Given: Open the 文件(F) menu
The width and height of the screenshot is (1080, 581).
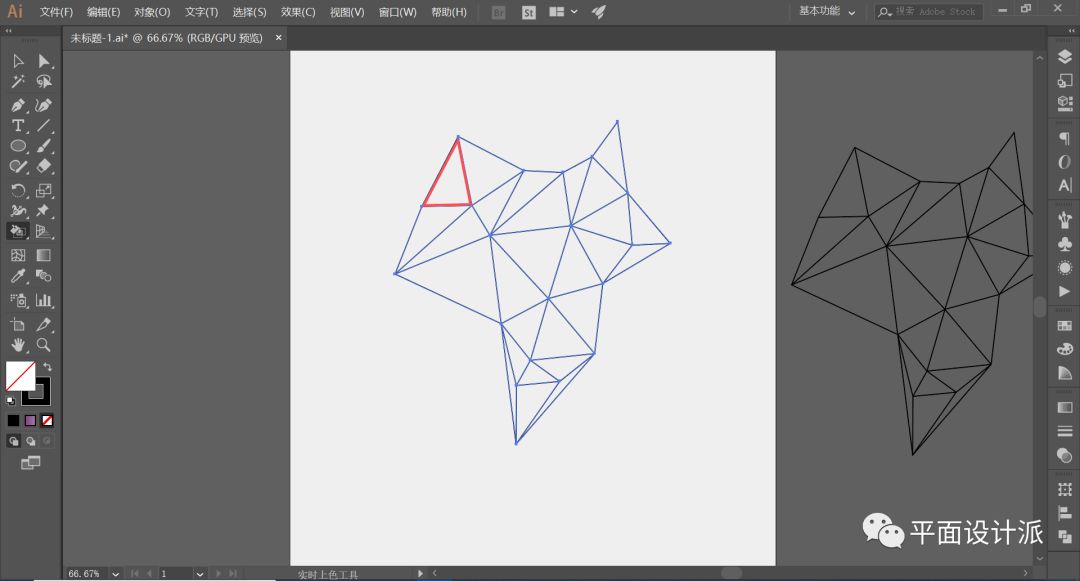Looking at the screenshot, I should click(x=56, y=12).
